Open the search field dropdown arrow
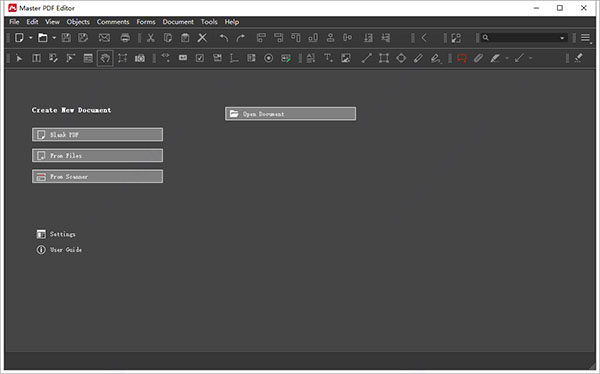 562,38
